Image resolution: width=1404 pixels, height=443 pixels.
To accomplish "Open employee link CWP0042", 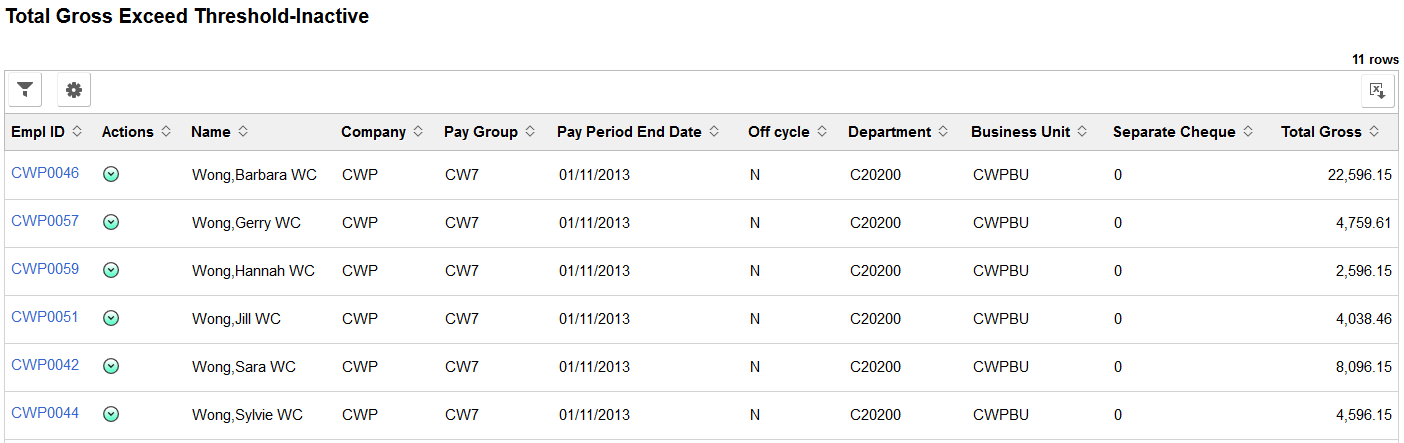I will tap(45, 365).
